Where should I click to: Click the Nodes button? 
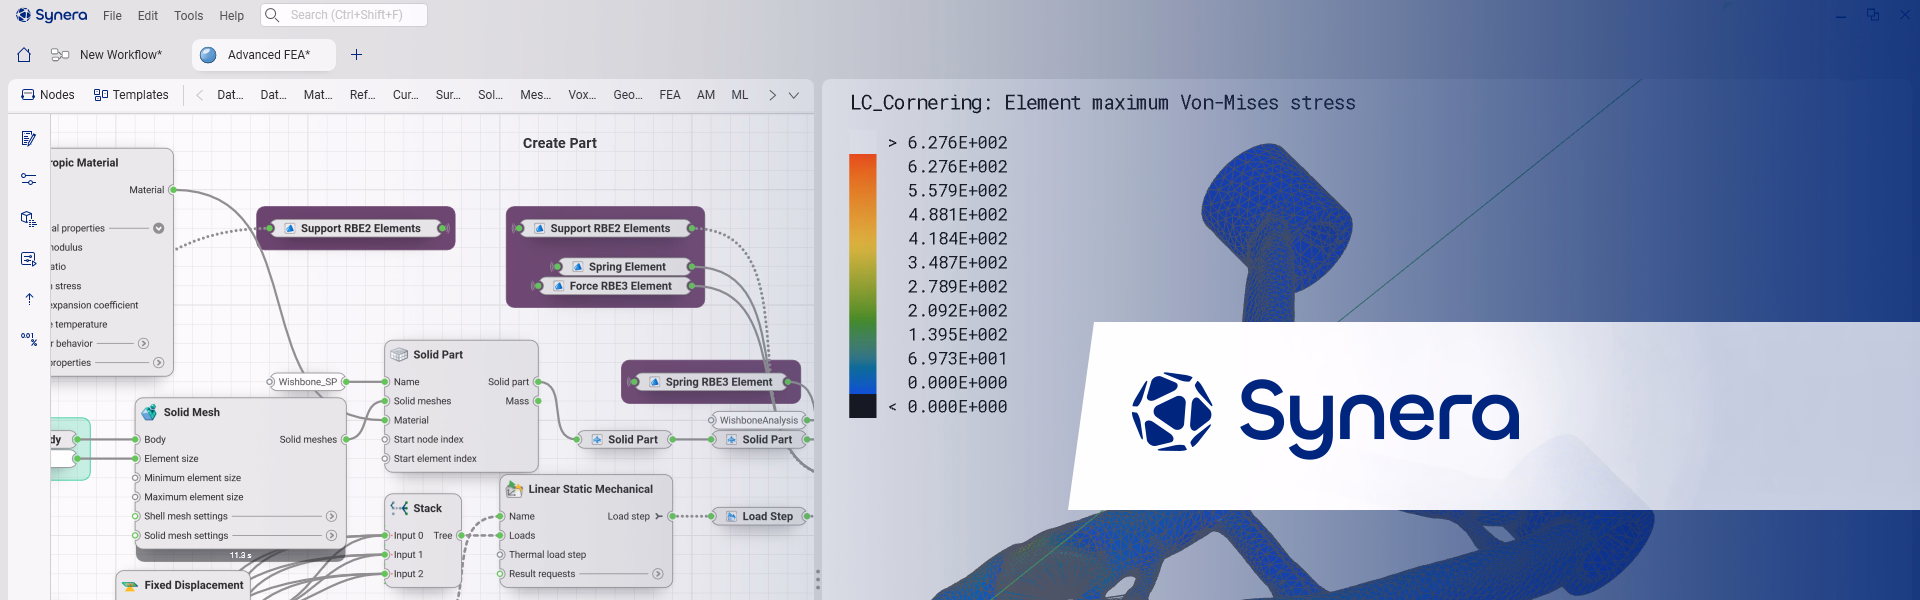tap(48, 95)
